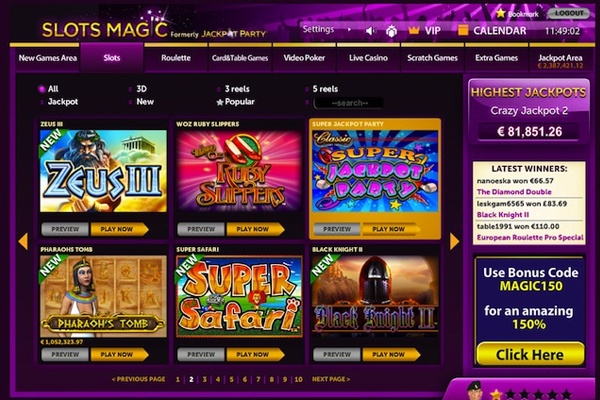The width and height of the screenshot is (600, 400).
Task: Mute sound with the speaker icon
Action: click(370, 31)
